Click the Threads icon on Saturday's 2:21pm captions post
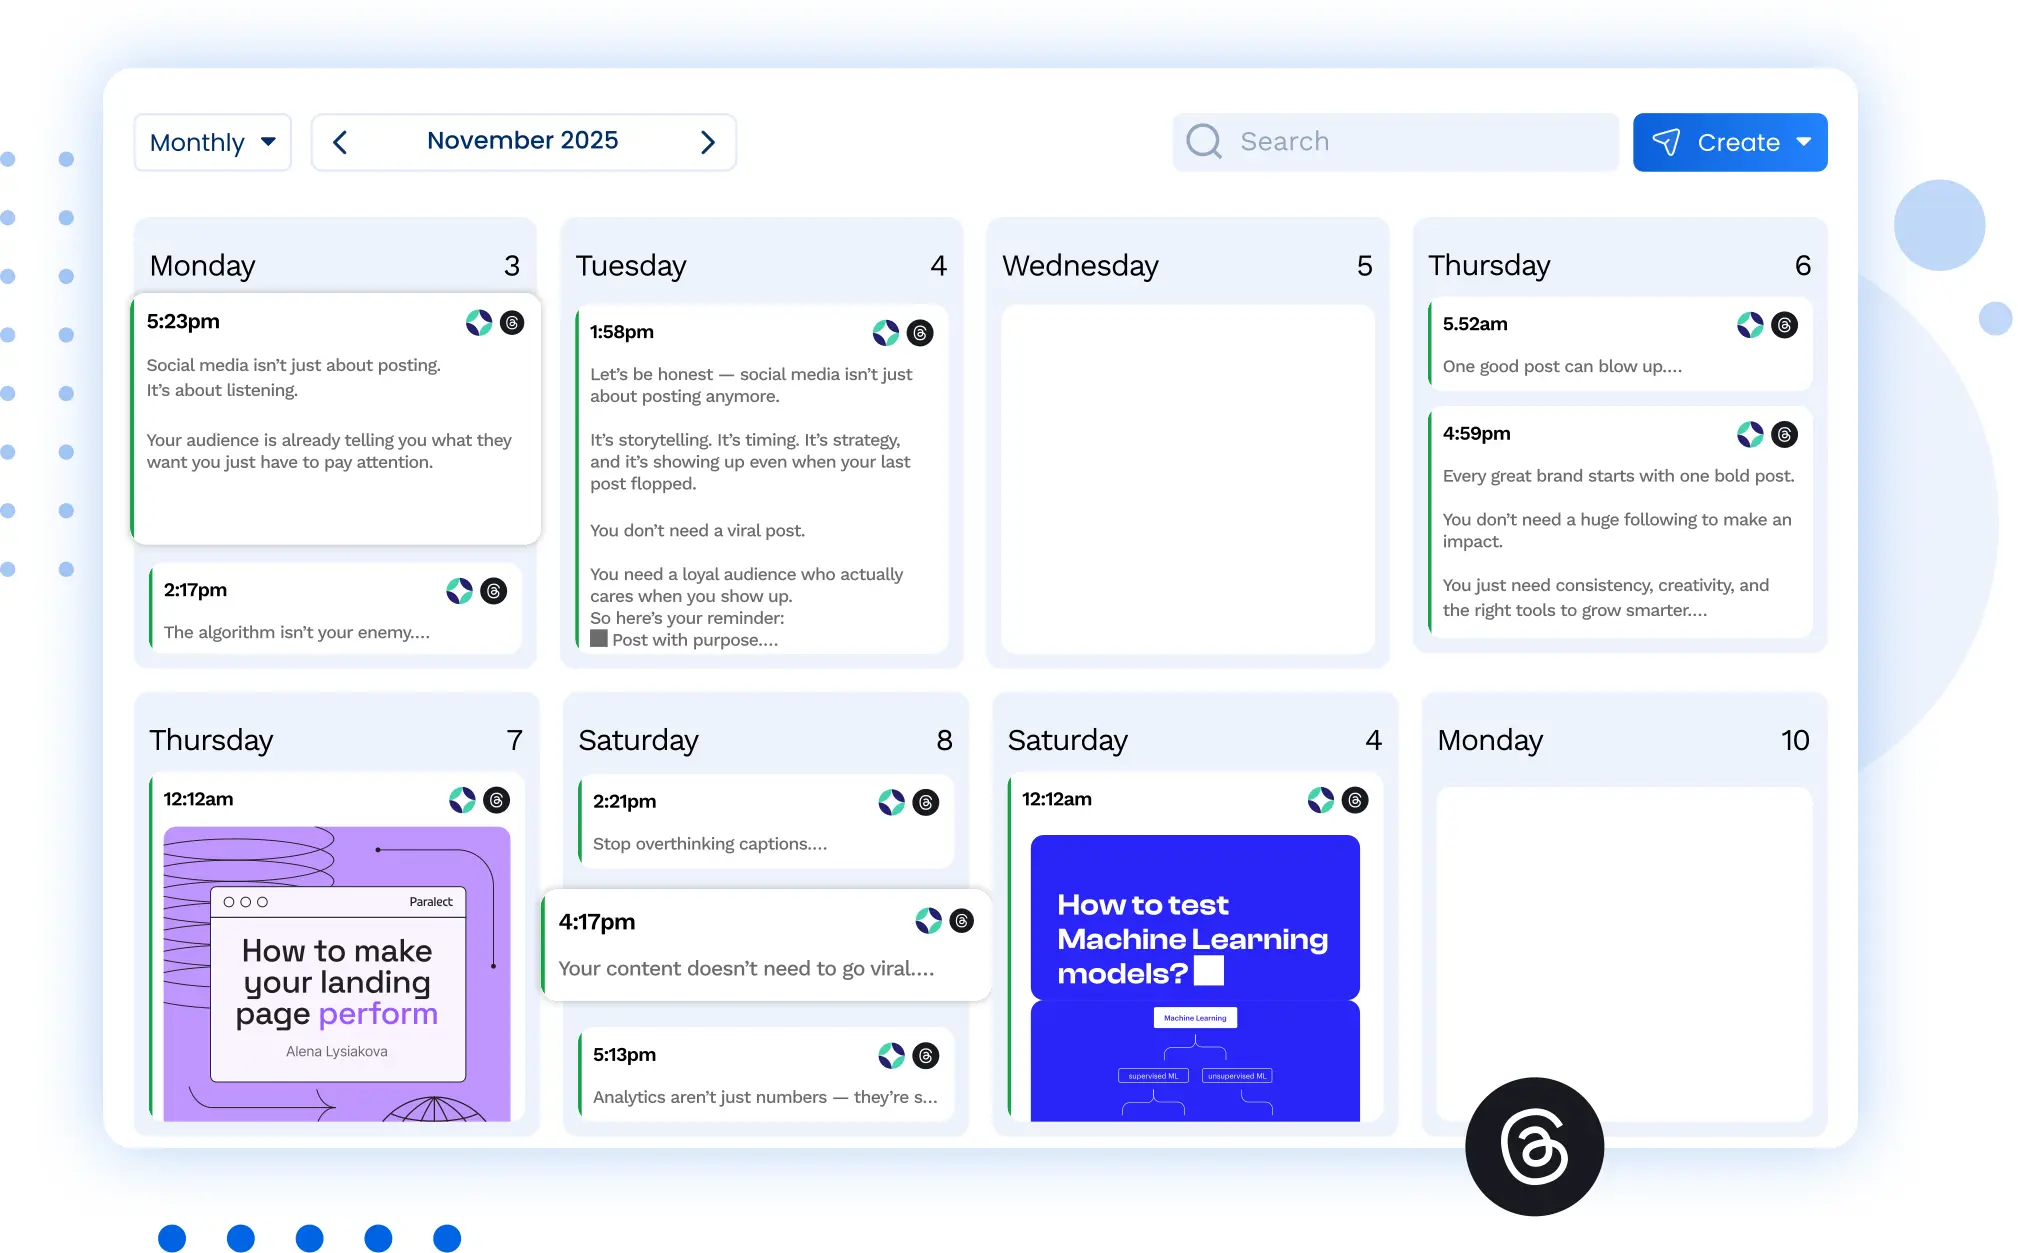2018x1253 pixels. point(925,802)
